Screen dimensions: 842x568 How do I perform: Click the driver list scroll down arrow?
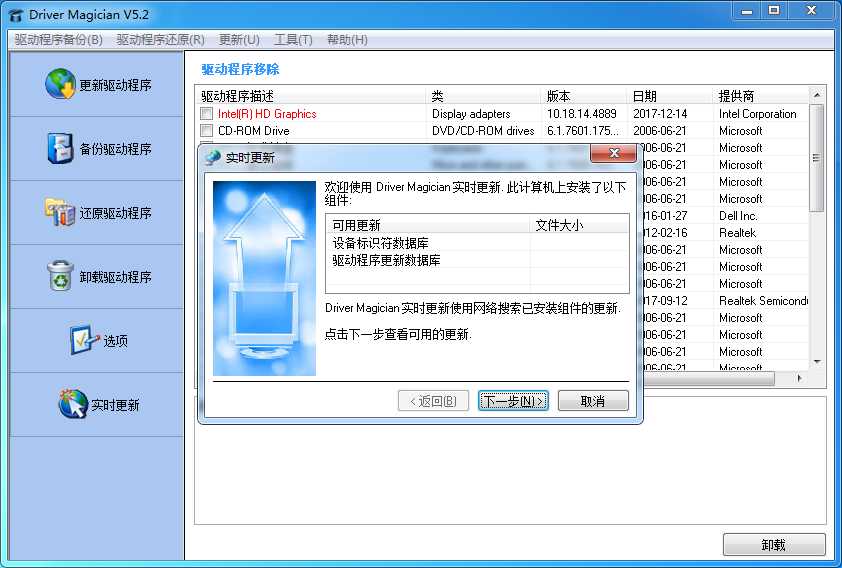[x=817, y=362]
